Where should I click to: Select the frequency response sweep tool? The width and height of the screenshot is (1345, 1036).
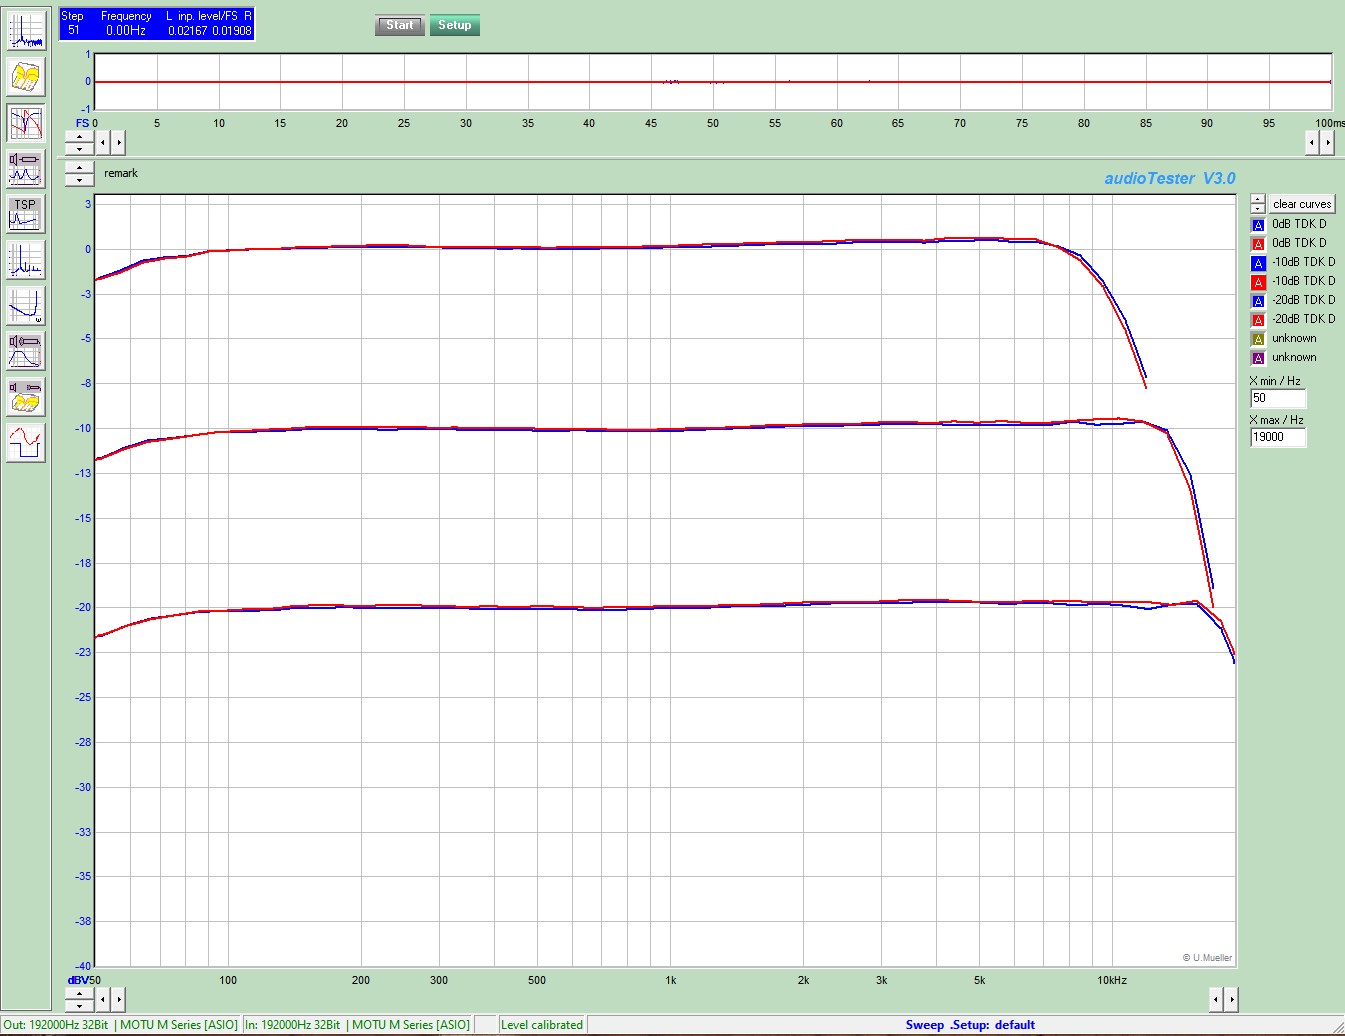pos(26,123)
